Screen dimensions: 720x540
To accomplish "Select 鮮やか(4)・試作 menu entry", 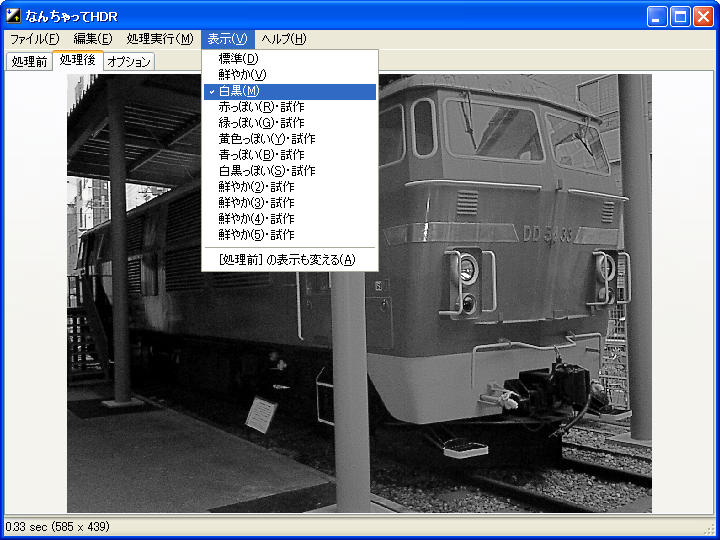I will (290, 219).
